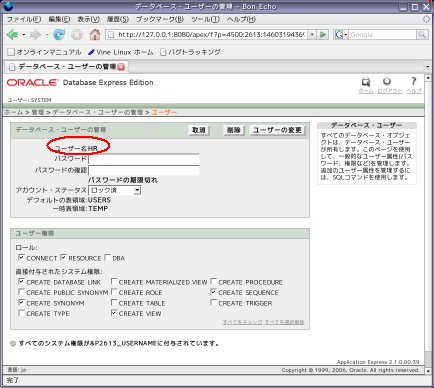Toggle CREATE DATABASE LINK checkbox

pos(21,282)
